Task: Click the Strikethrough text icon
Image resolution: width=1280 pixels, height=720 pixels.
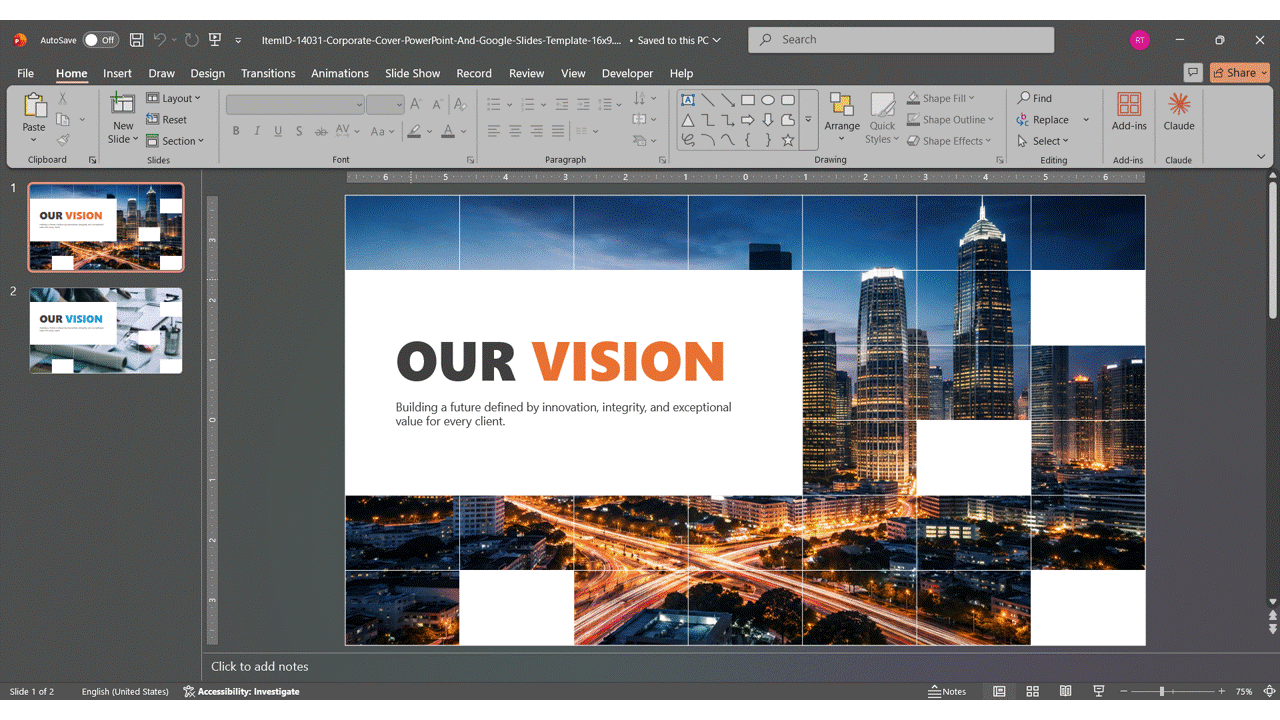Action: (321, 131)
